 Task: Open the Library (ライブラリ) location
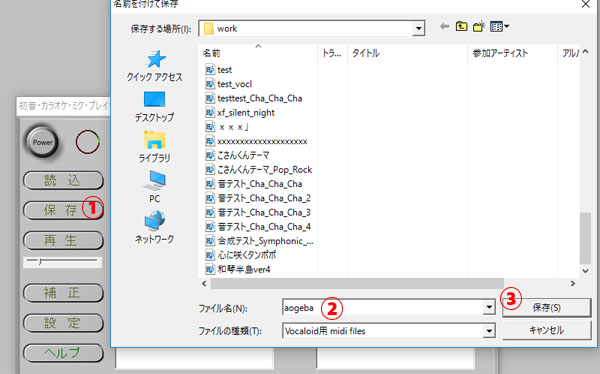(x=155, y=147)
